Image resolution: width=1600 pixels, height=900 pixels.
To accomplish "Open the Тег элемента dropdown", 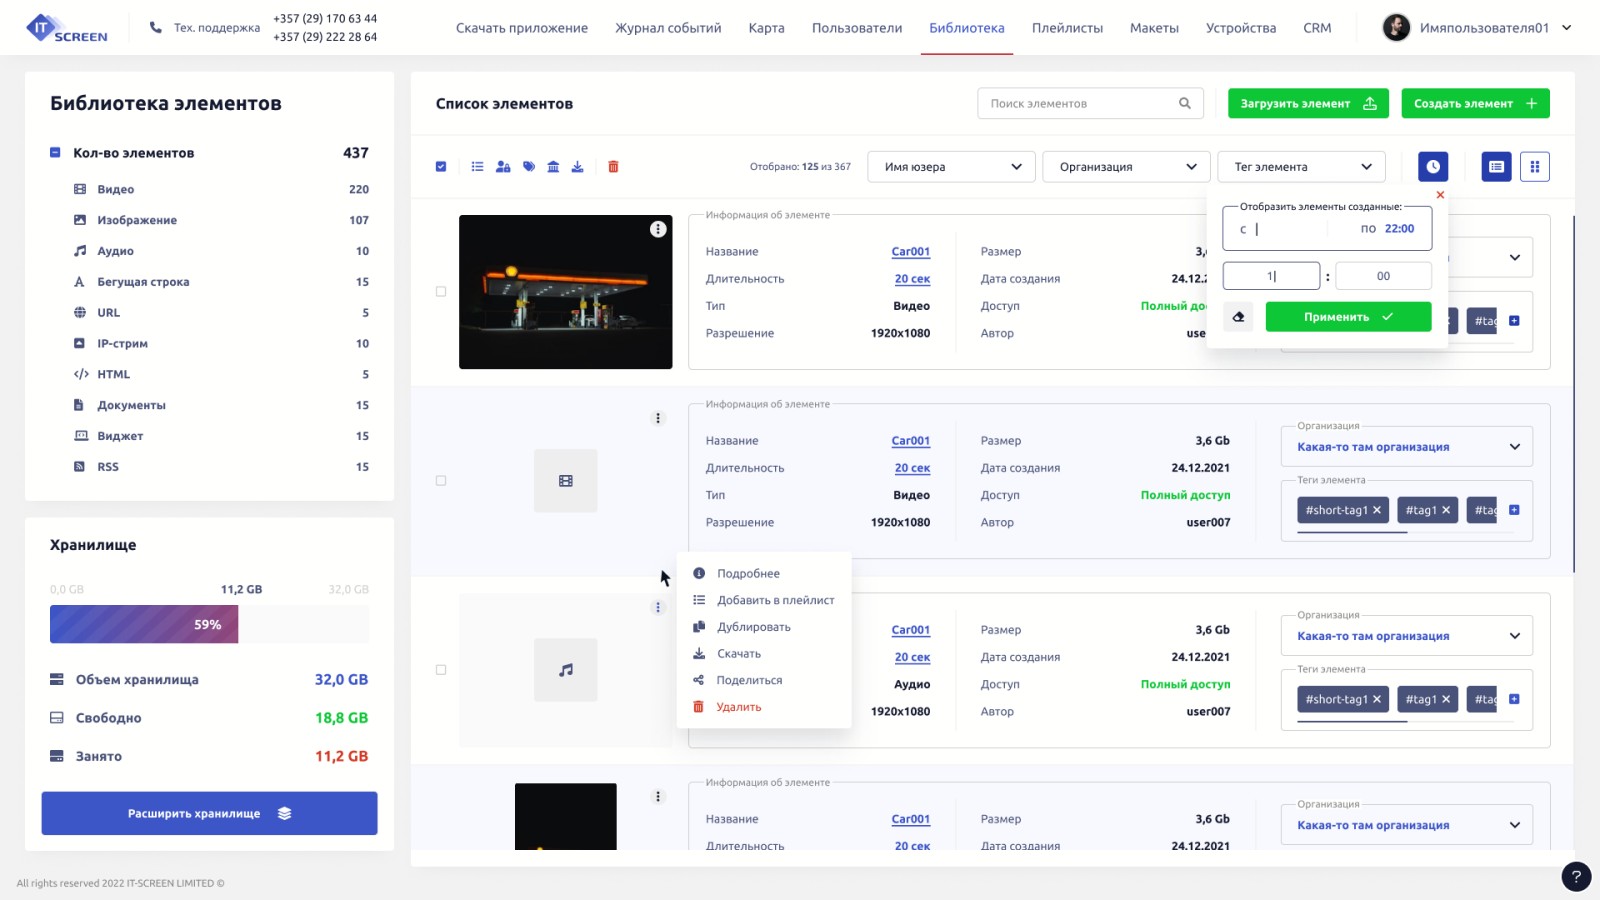I will (x=1301, y=167).
